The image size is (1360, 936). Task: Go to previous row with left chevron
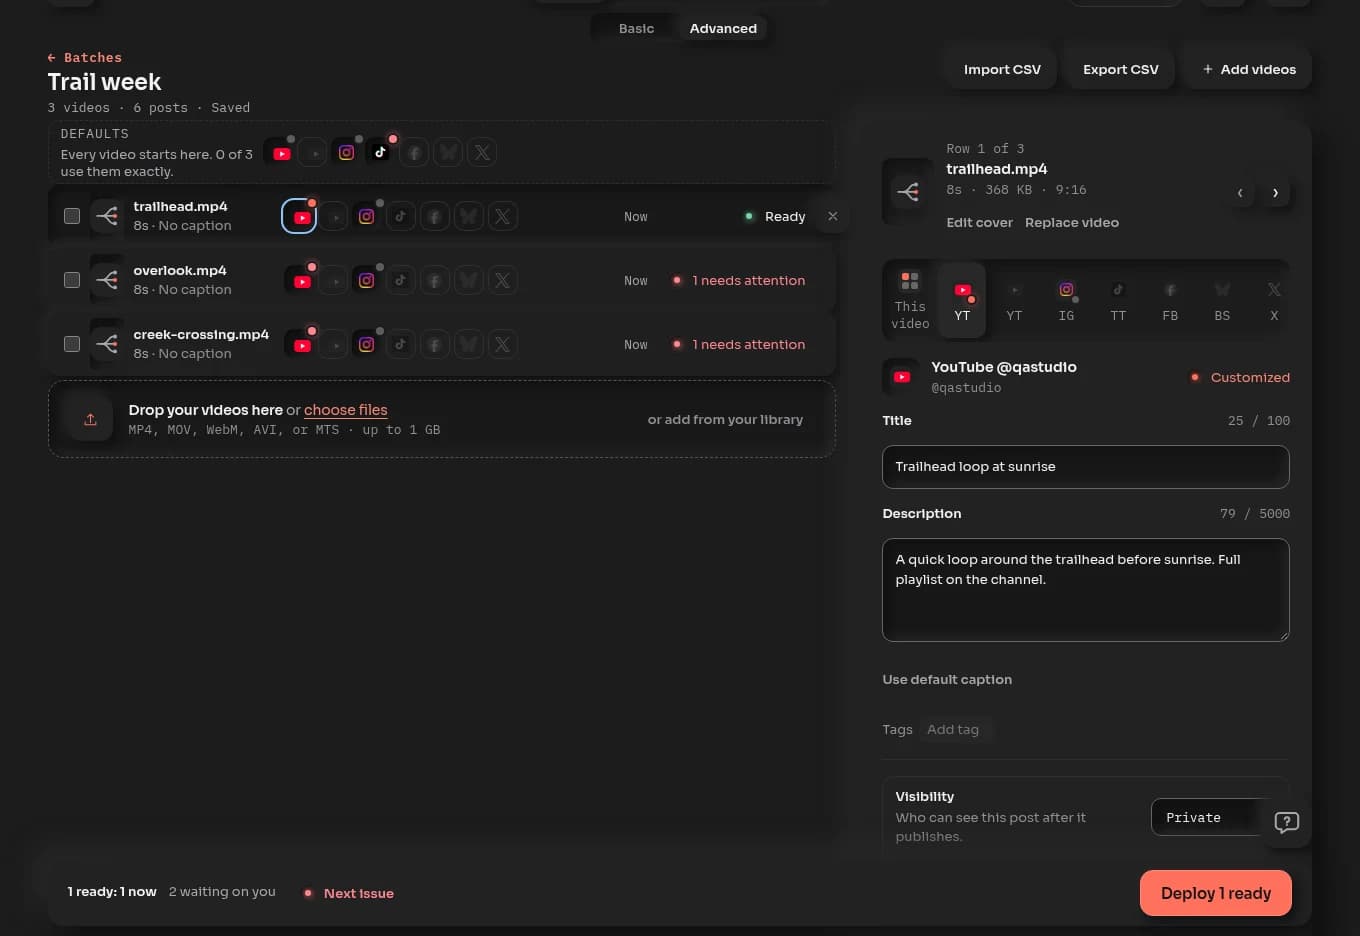coord(1240,193)
